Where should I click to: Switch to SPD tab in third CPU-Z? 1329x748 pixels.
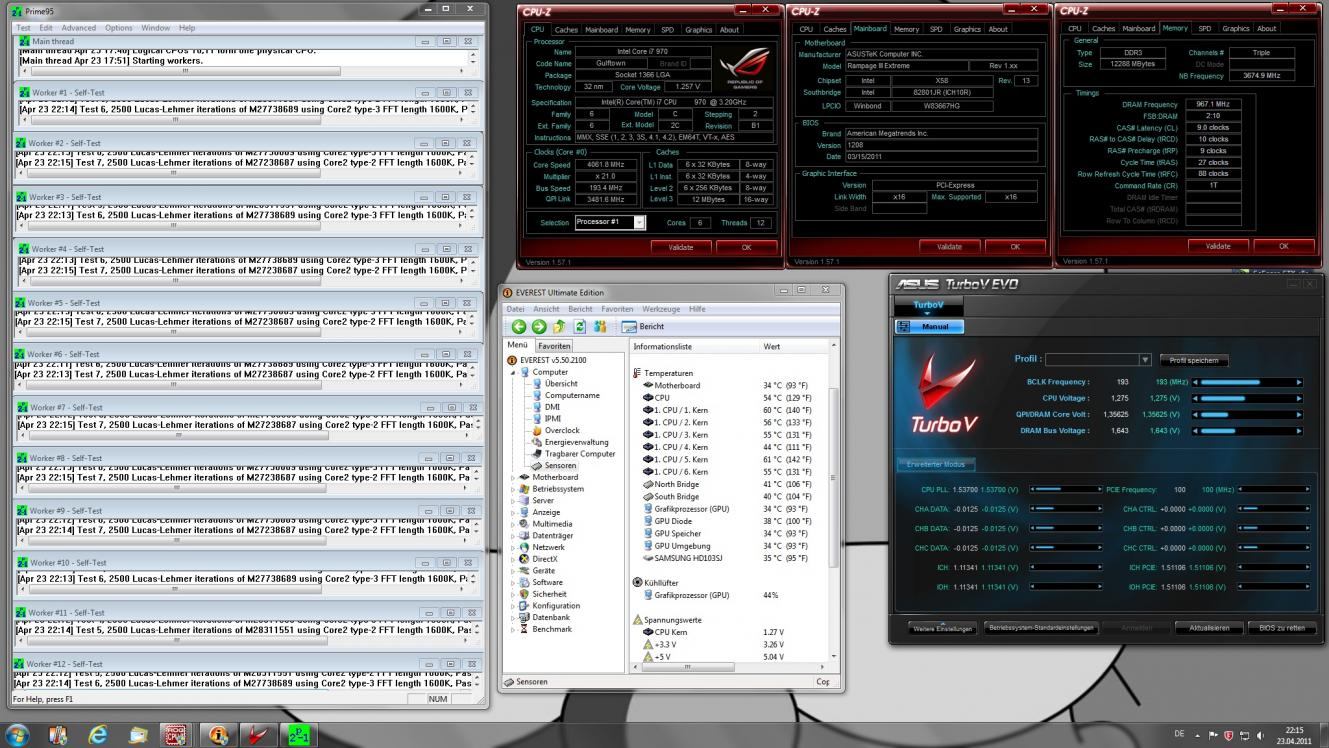[1204, 28]
